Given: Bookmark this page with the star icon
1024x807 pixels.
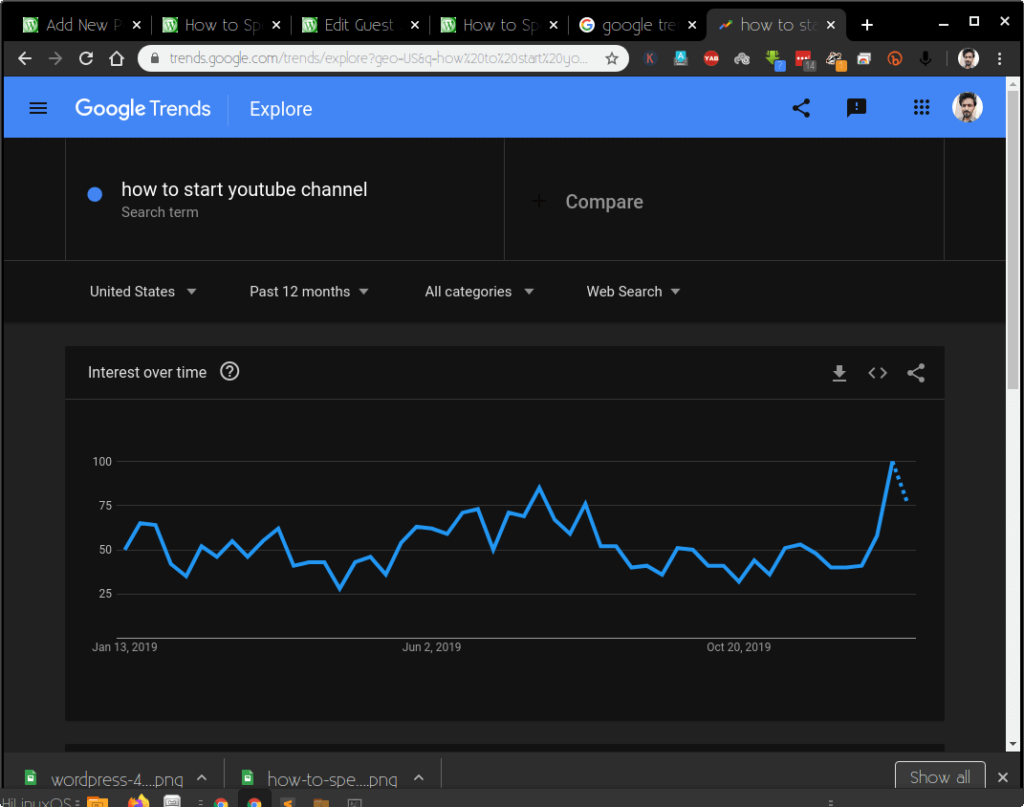Looking at the screenshot, I should coord(611,59).
